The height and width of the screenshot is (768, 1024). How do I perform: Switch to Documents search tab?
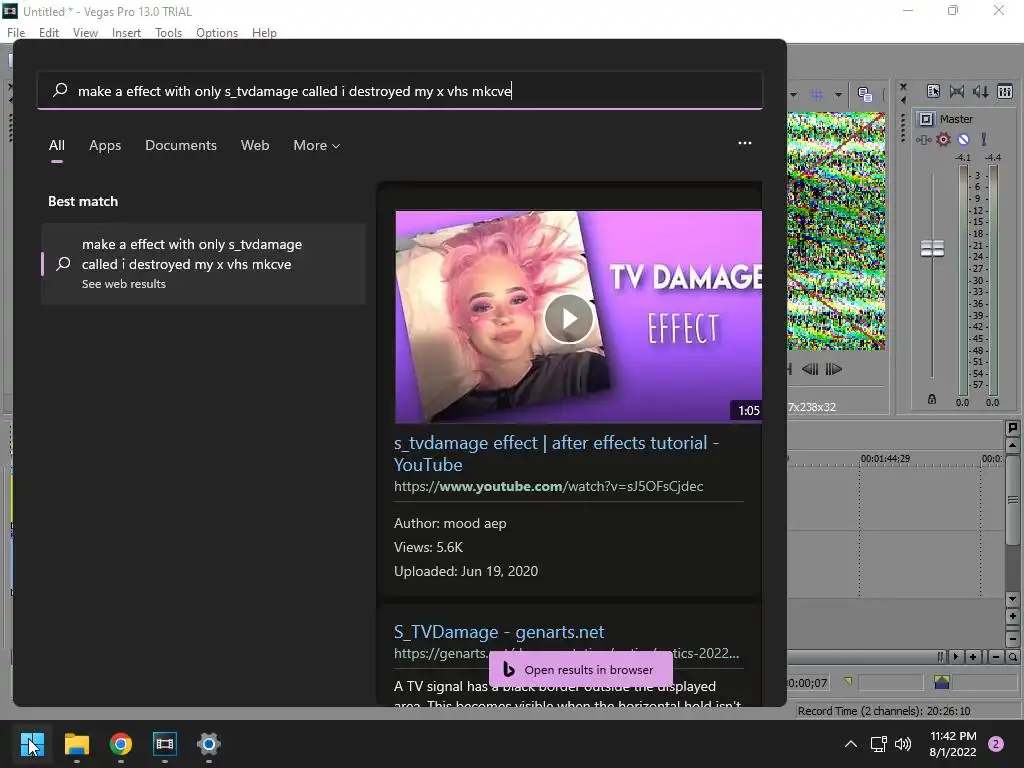click(x=181, y=146)
